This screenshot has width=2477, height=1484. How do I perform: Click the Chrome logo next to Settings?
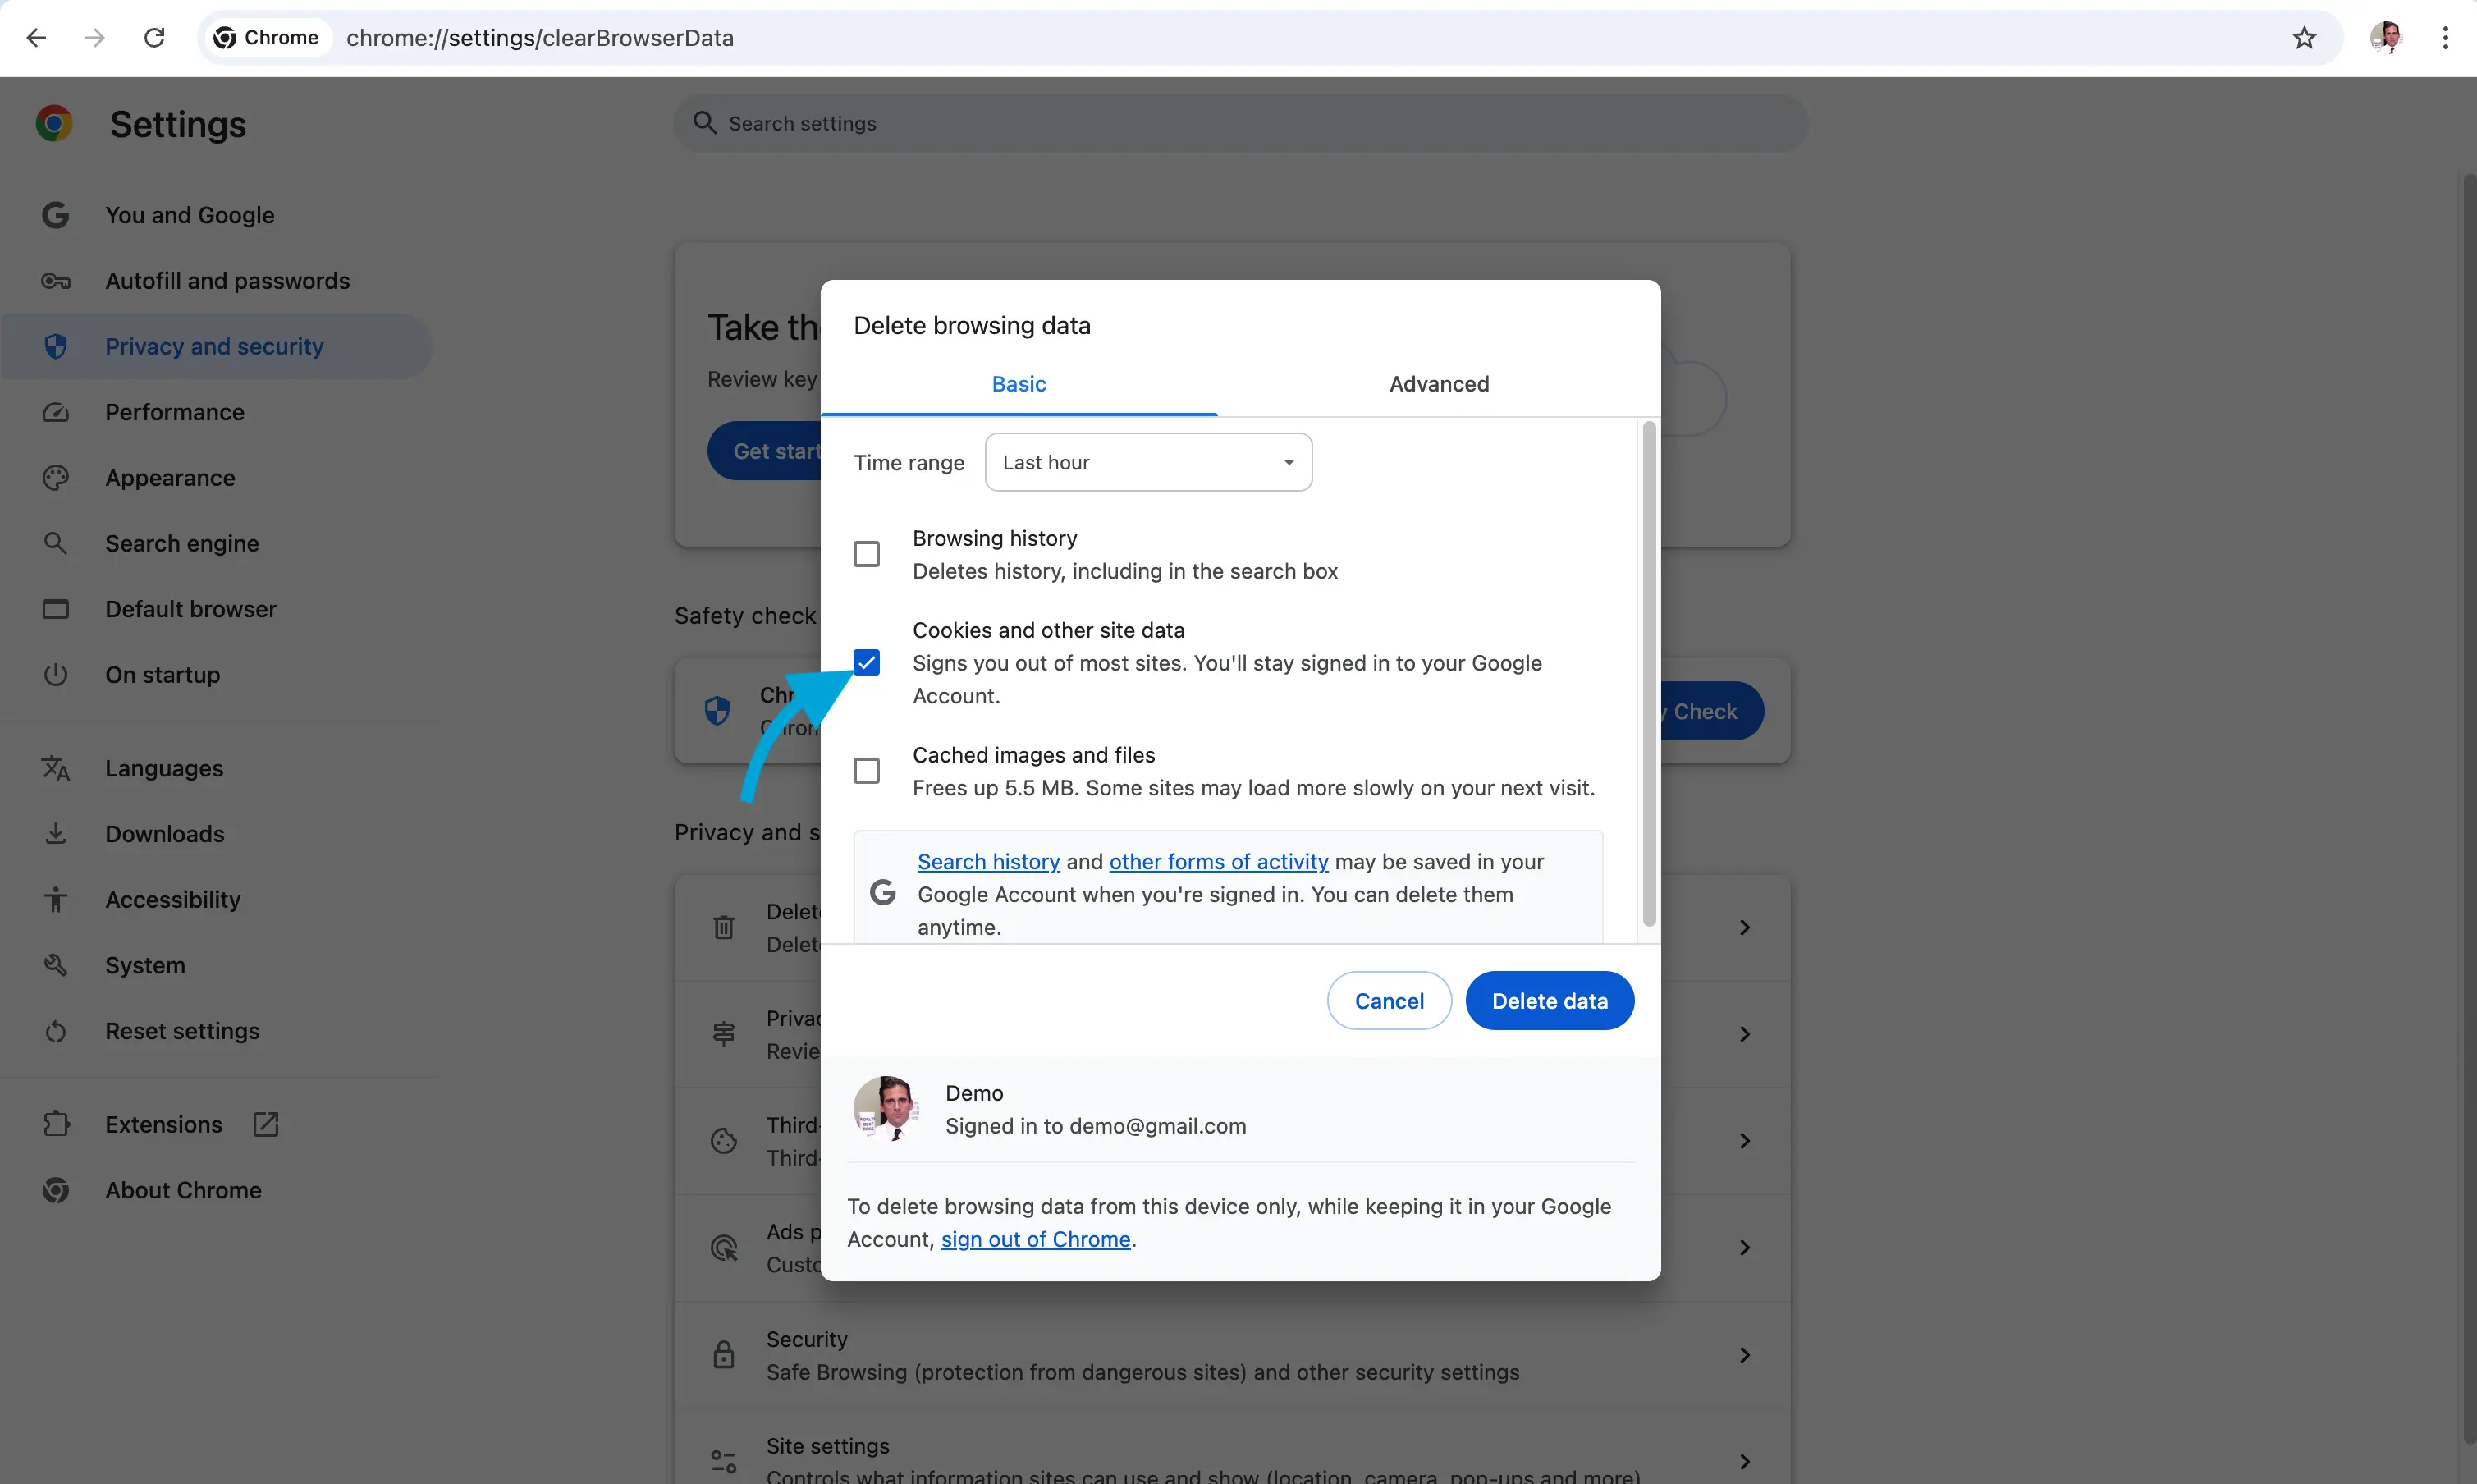[54, 123]
